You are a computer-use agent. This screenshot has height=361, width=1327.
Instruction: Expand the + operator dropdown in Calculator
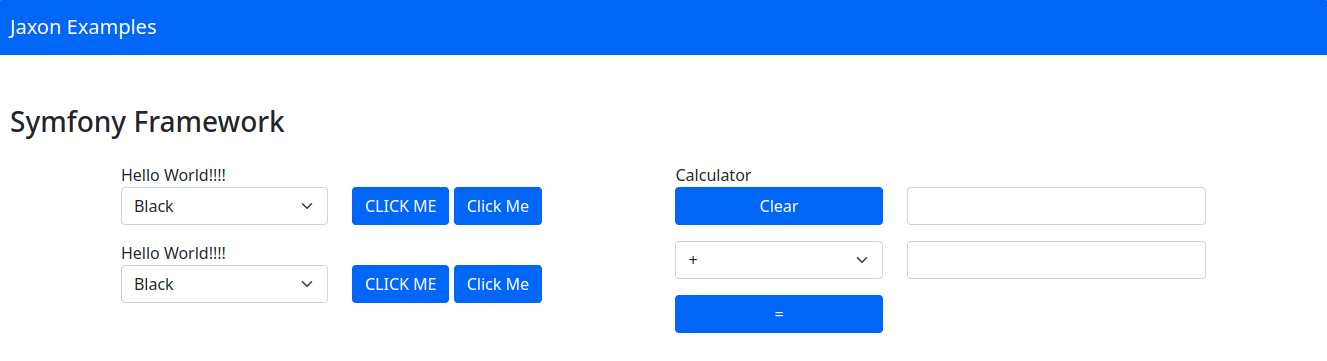779,260
